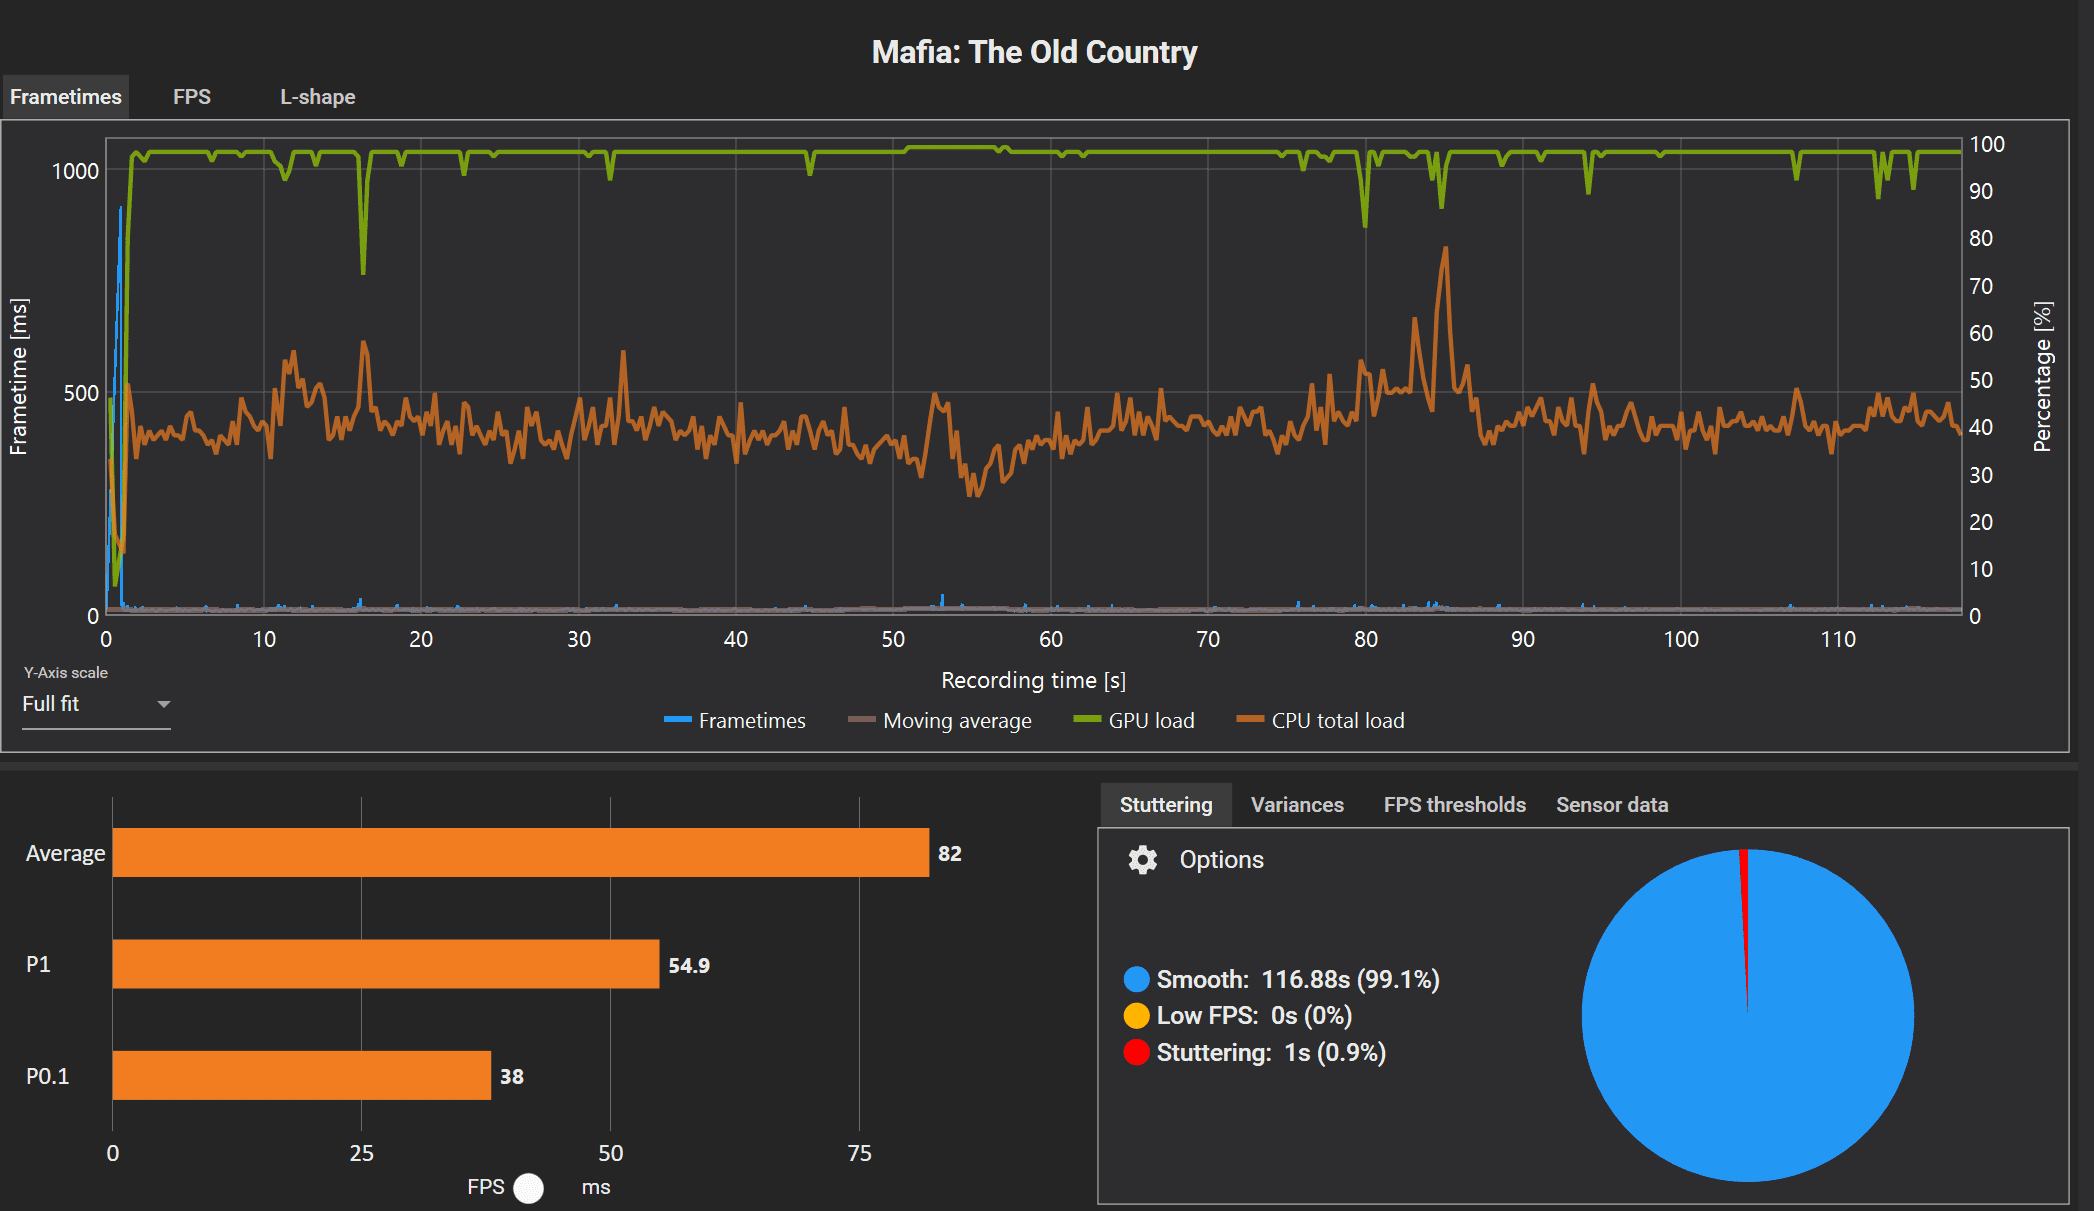Select the Stuttering tab
The width and height of the screenshot is (2094, 1211).
(1165, 805)
